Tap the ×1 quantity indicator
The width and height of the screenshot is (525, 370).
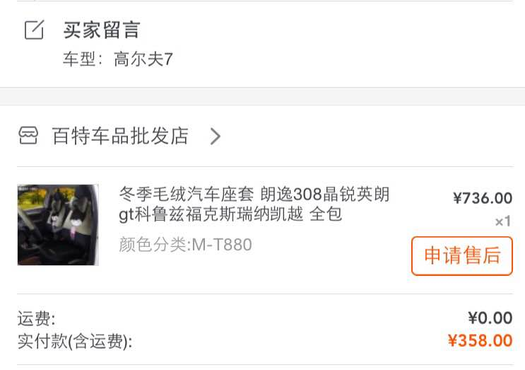tap(503, 221)
